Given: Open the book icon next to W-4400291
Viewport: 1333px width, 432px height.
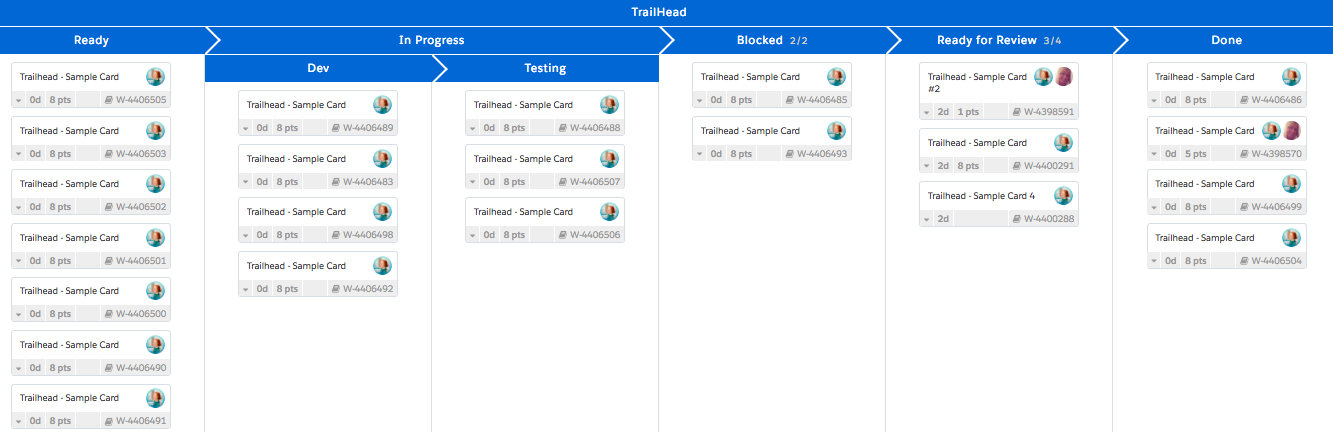Looking at the screenshot, I should click(x=1017, y=166).
